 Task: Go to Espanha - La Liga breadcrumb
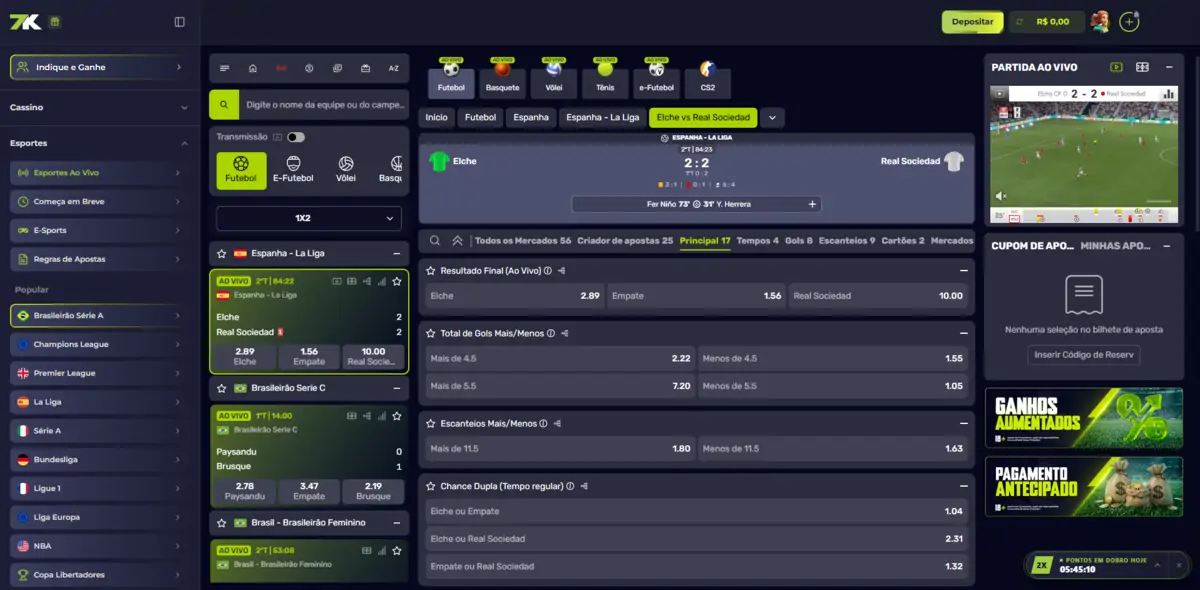[x=602, y=117]
